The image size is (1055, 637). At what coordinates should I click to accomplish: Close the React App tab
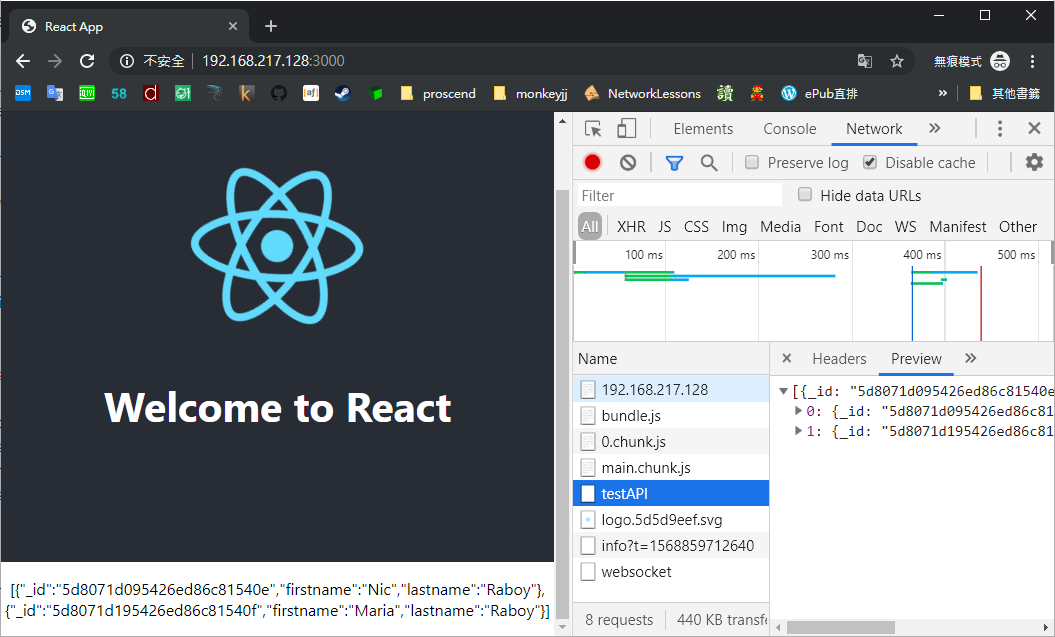233,26
